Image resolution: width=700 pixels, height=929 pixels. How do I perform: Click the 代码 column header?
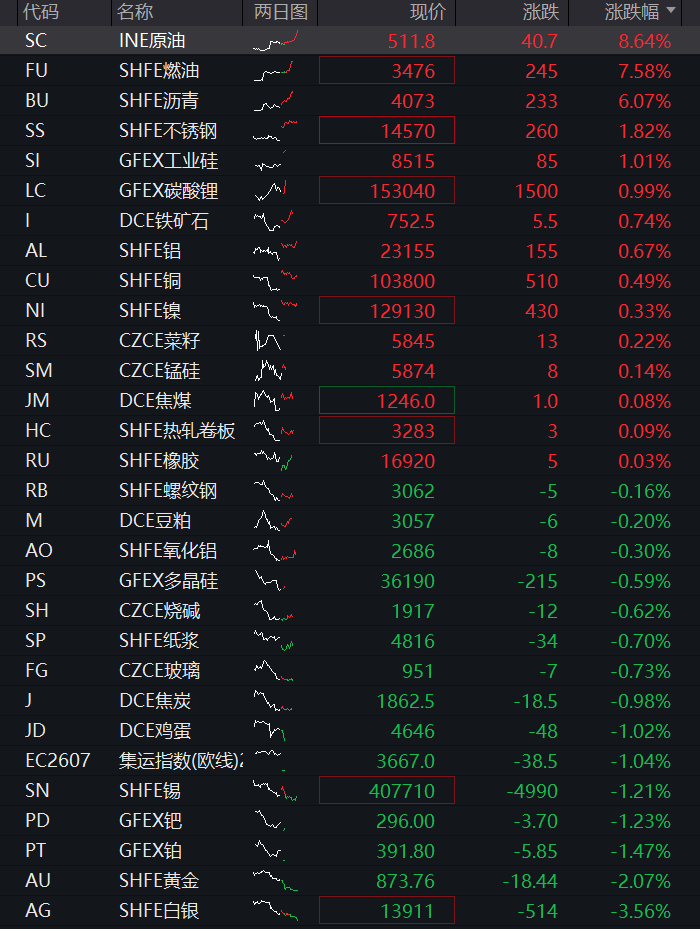[x=41, y=12]
